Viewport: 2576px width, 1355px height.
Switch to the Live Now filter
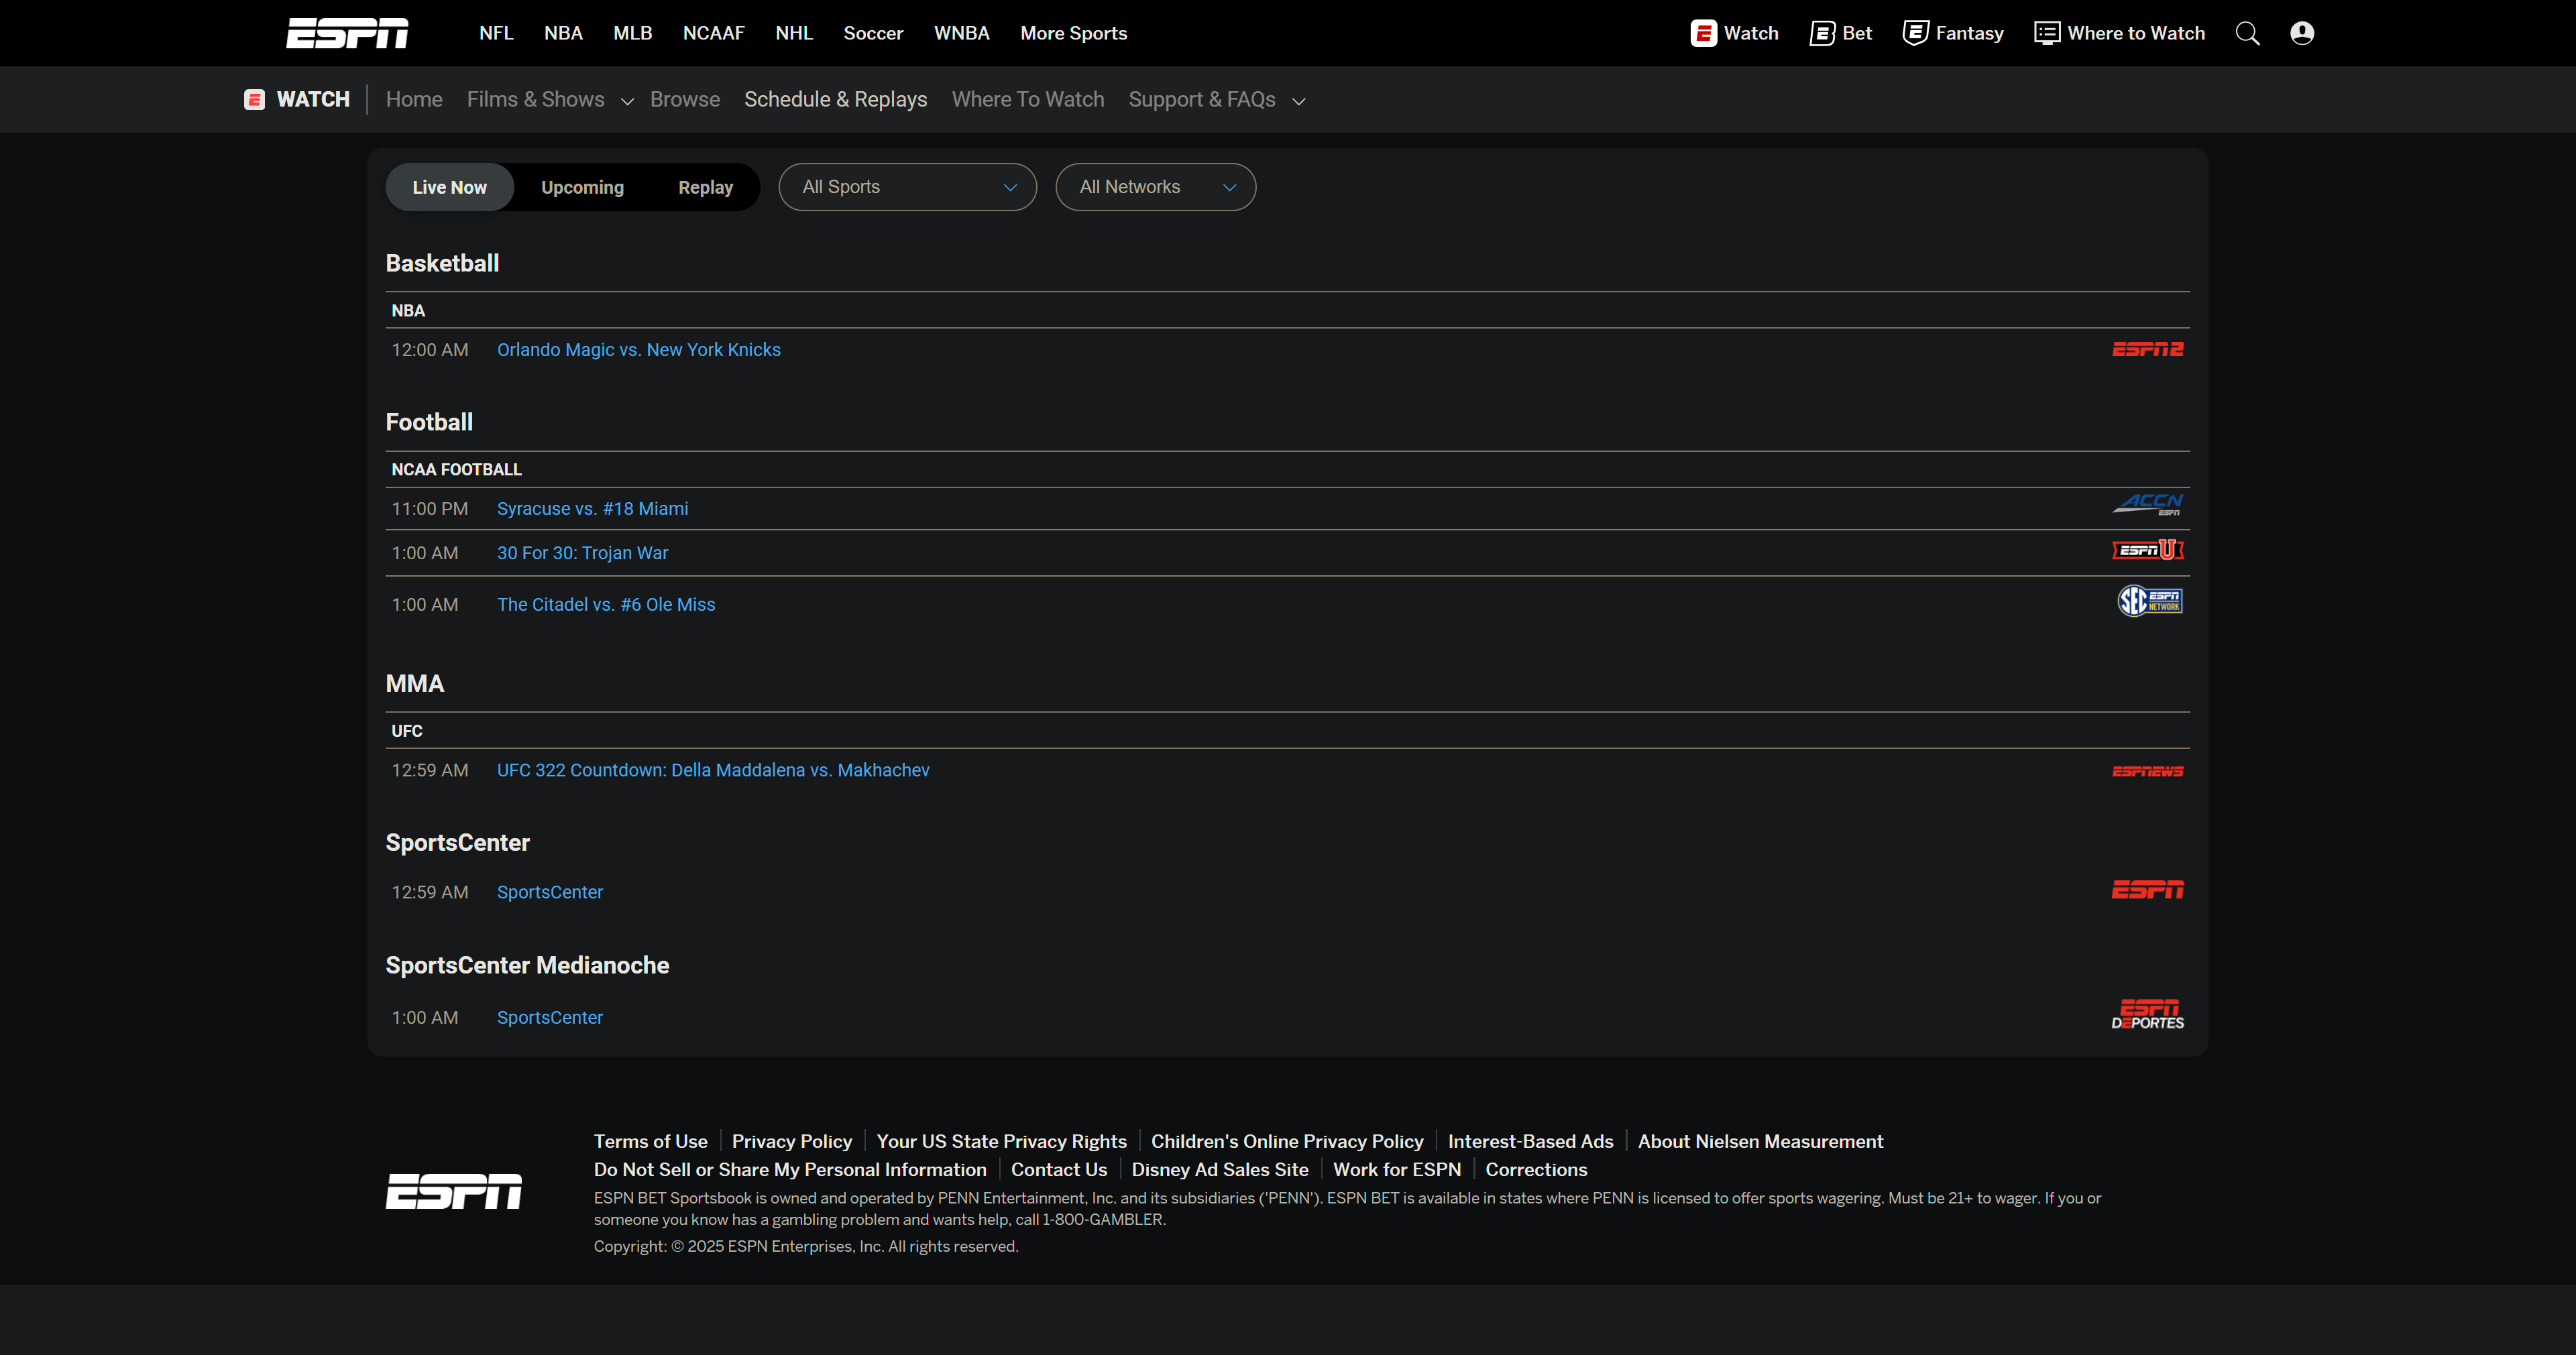tap(449, 187)
